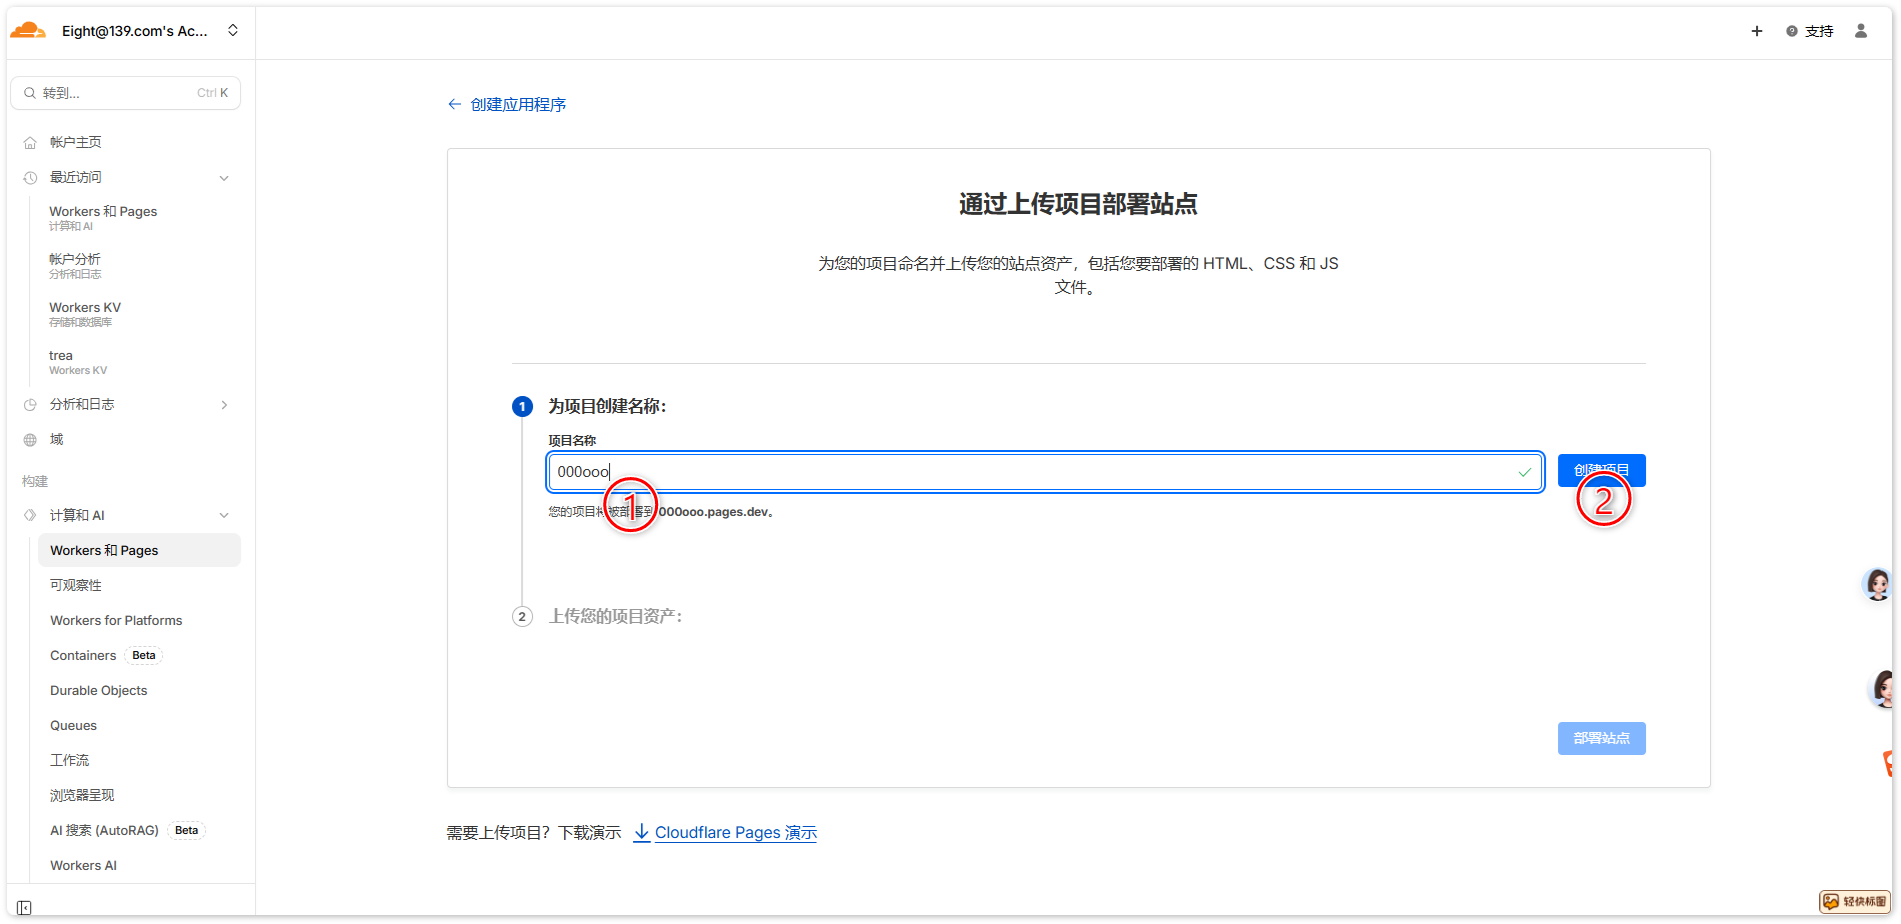Open Durable Objects in the sidebar
The height and width of the screenshot is (924, 1901).
[98, 691]
